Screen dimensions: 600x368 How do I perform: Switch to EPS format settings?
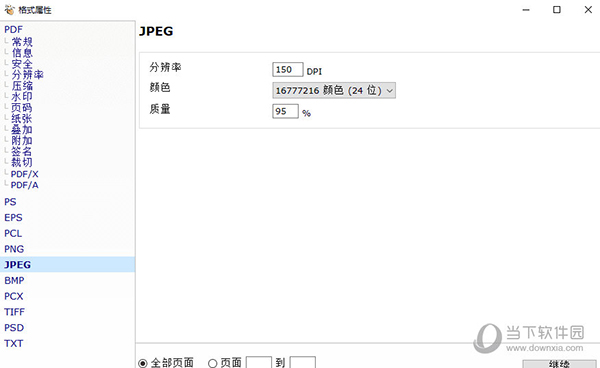point(13,218)
